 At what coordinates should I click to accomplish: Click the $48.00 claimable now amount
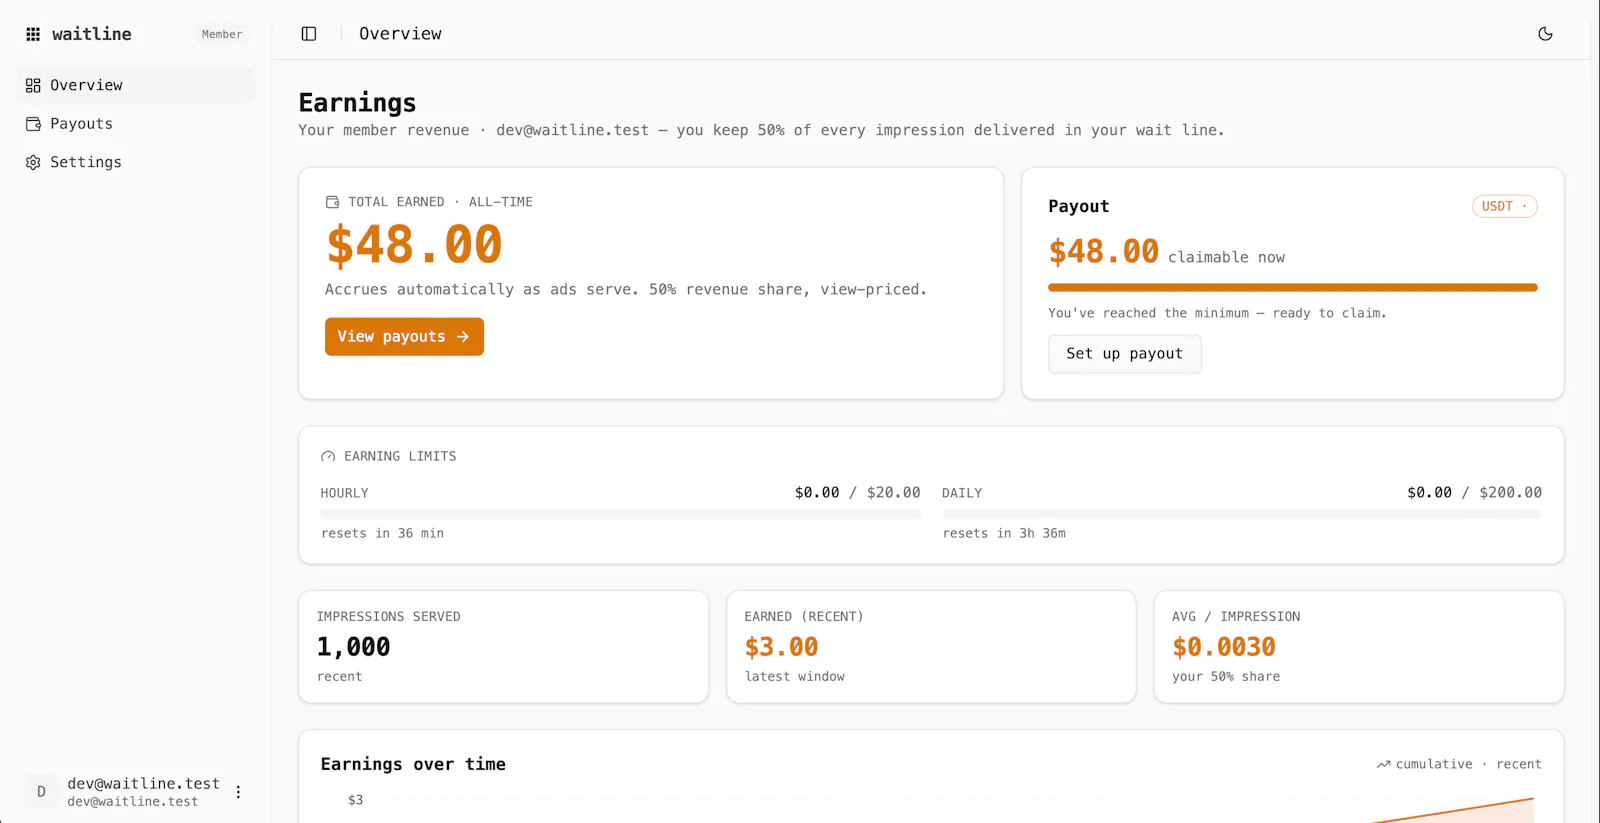(1104, 252)
